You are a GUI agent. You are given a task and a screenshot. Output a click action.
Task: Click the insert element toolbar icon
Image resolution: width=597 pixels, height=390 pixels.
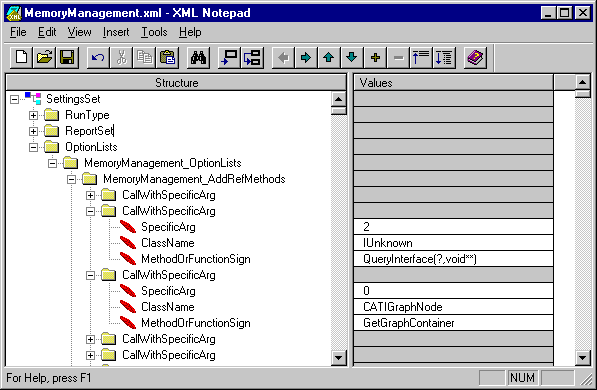230,58
